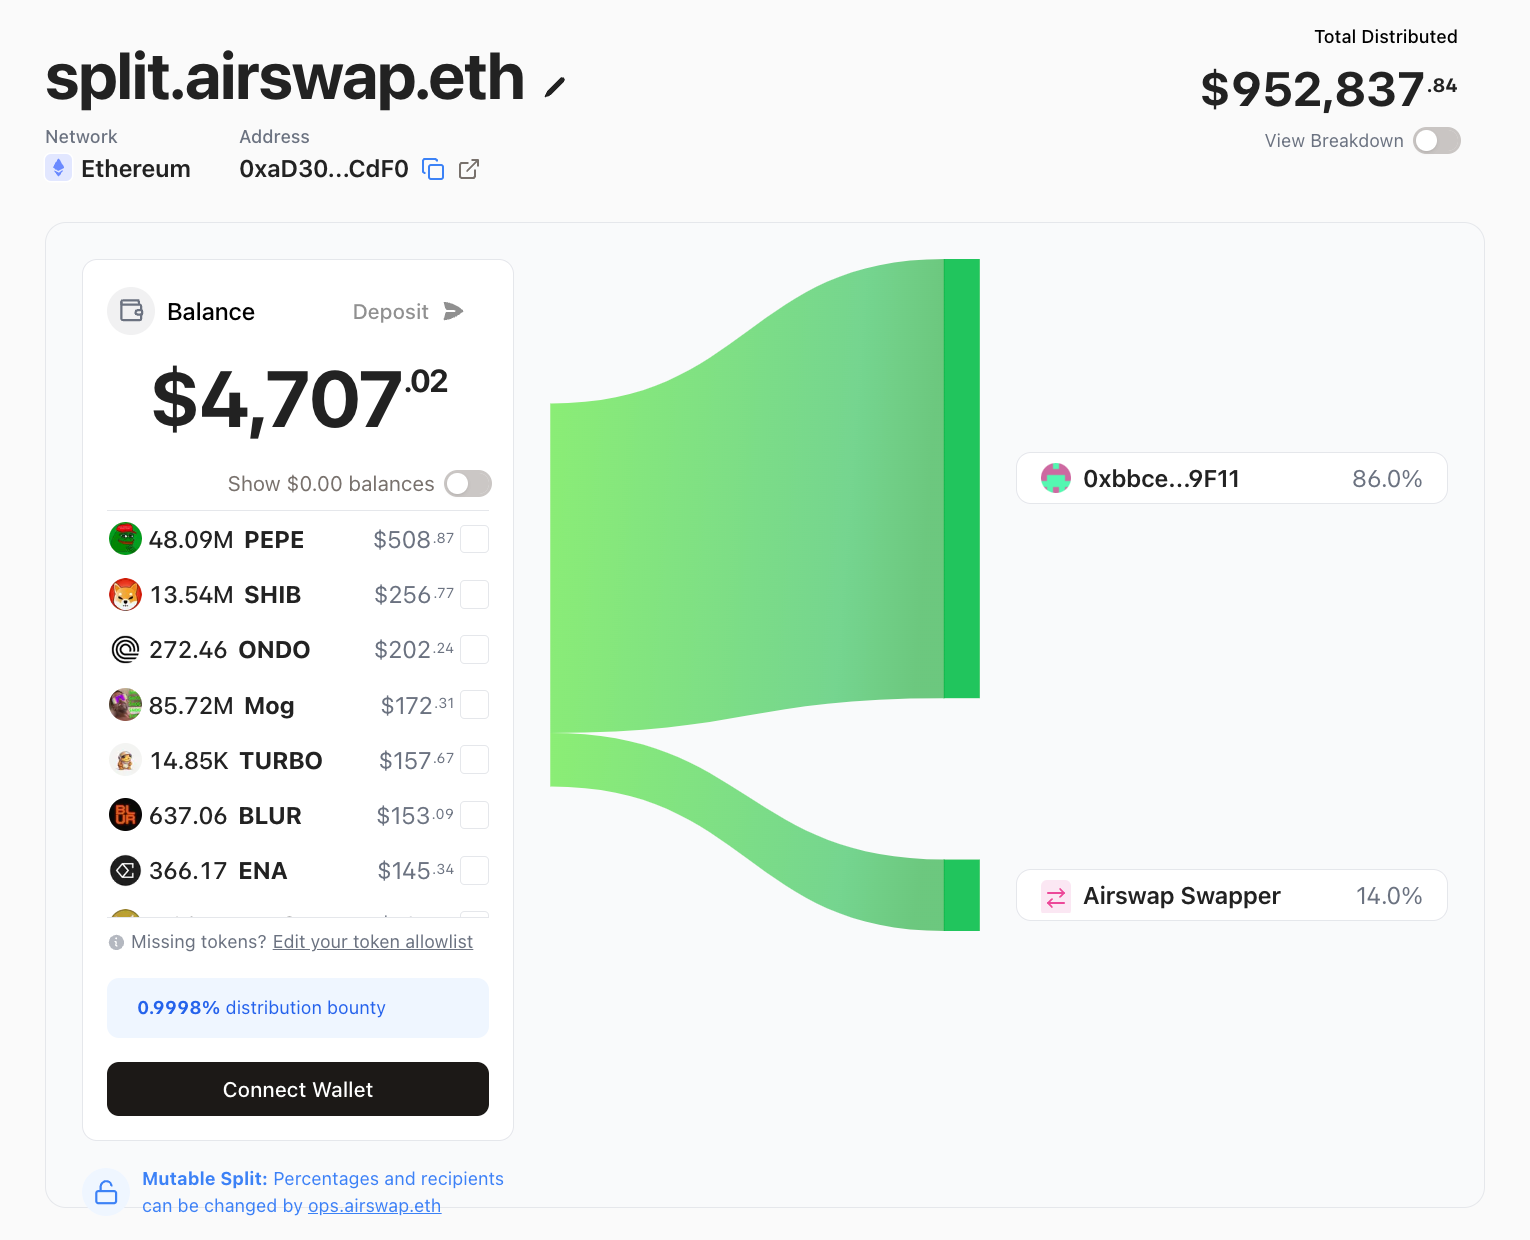Toggle the View Breakdown switch
The height and width of the screenshot is (1240, 1530).
pyautogui.click(x=1437, y=141)
